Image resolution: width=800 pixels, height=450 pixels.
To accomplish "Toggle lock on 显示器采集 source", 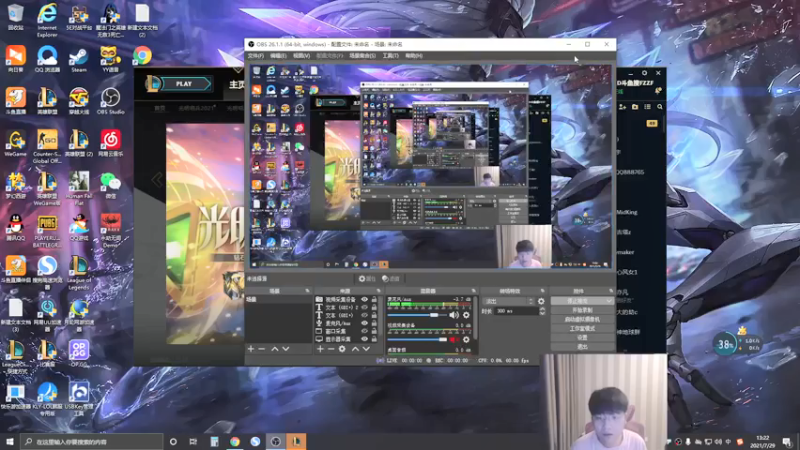I will (x=374, y=339).
